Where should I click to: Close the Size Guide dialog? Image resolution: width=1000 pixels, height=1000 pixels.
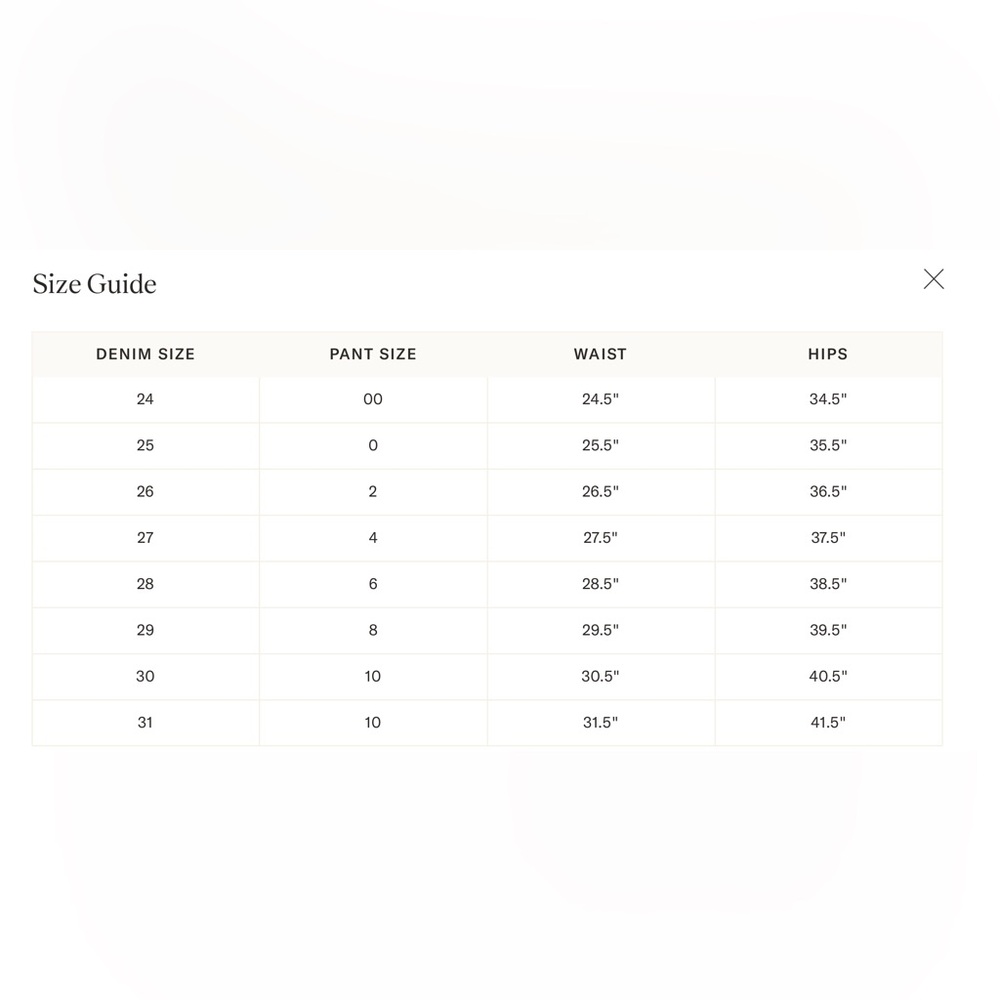933,279
